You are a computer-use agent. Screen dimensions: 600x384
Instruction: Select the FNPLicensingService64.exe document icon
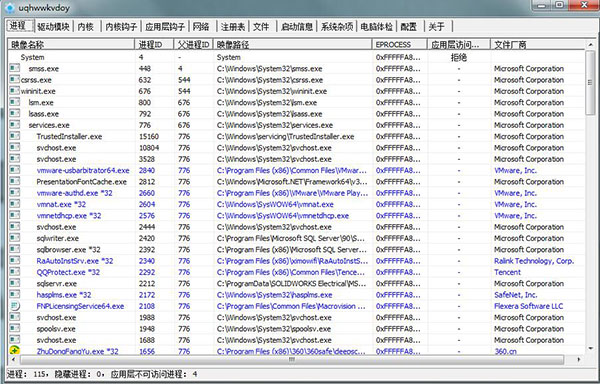coord(15,306)
